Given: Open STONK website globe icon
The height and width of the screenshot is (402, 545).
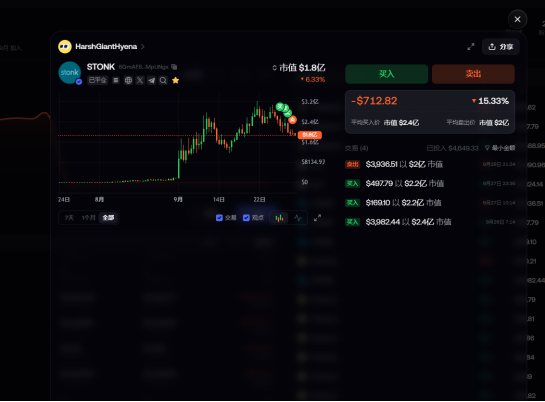Looking at the screenshot, I should [128, 80].
